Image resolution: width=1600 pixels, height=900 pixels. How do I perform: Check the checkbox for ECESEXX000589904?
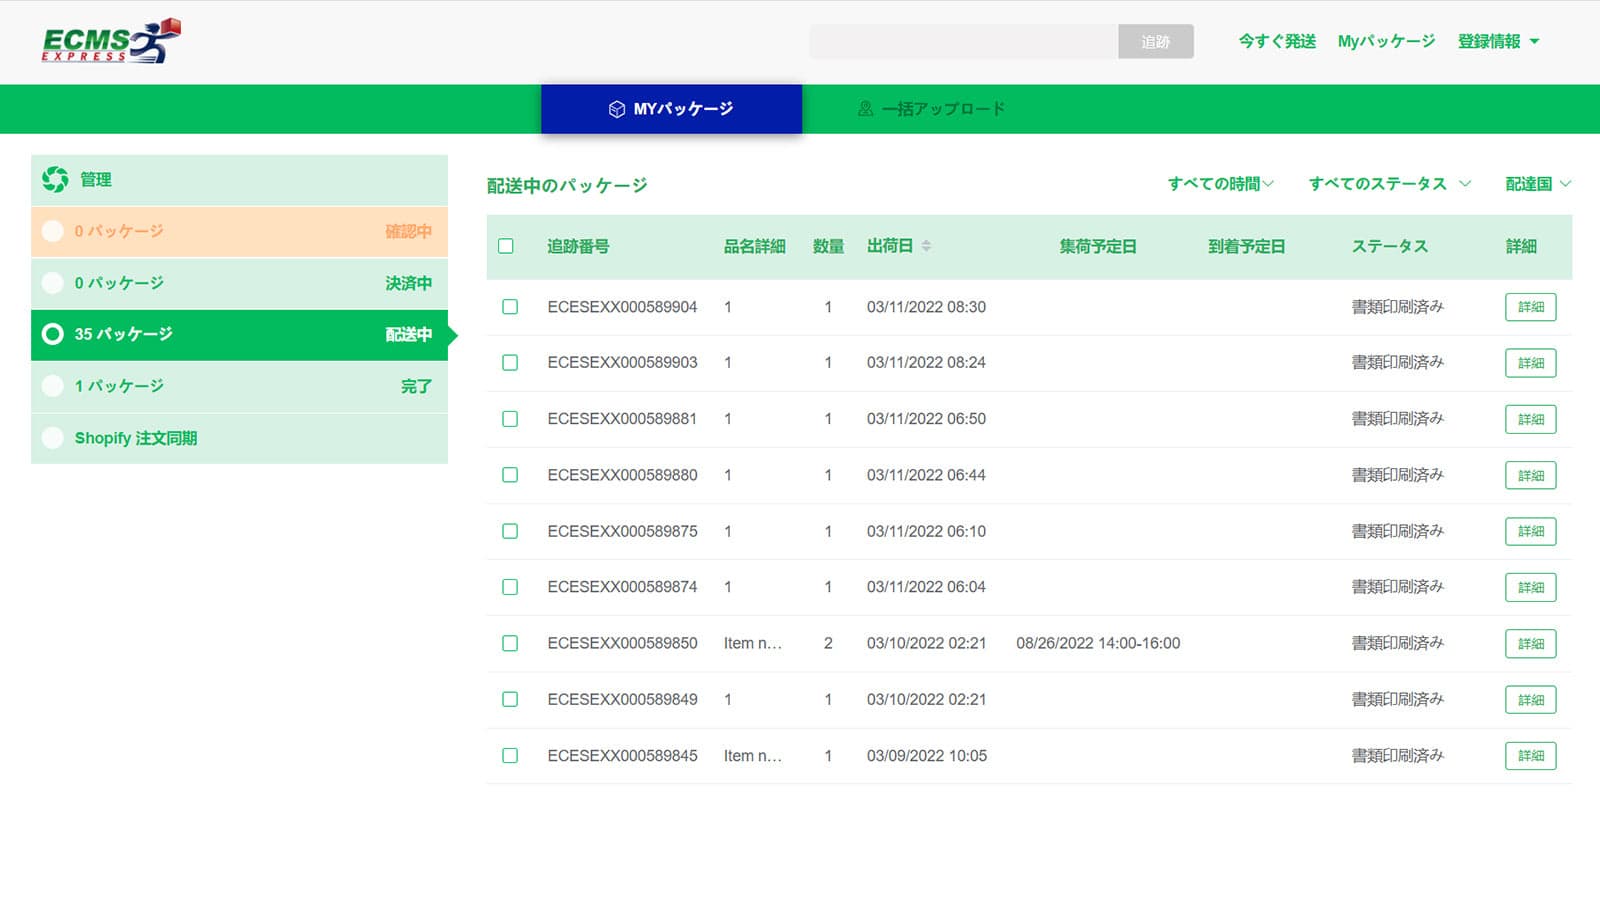click(509, 307)
